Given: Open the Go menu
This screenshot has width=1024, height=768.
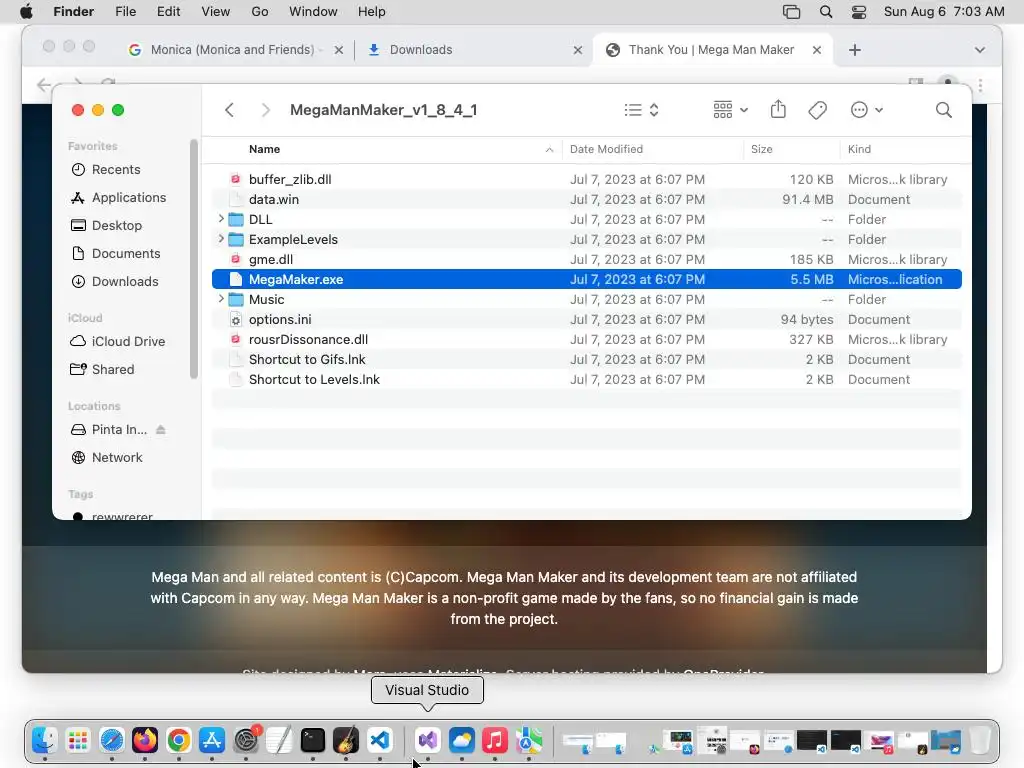Looking at the screenshot, I should [x=260, y=12].
